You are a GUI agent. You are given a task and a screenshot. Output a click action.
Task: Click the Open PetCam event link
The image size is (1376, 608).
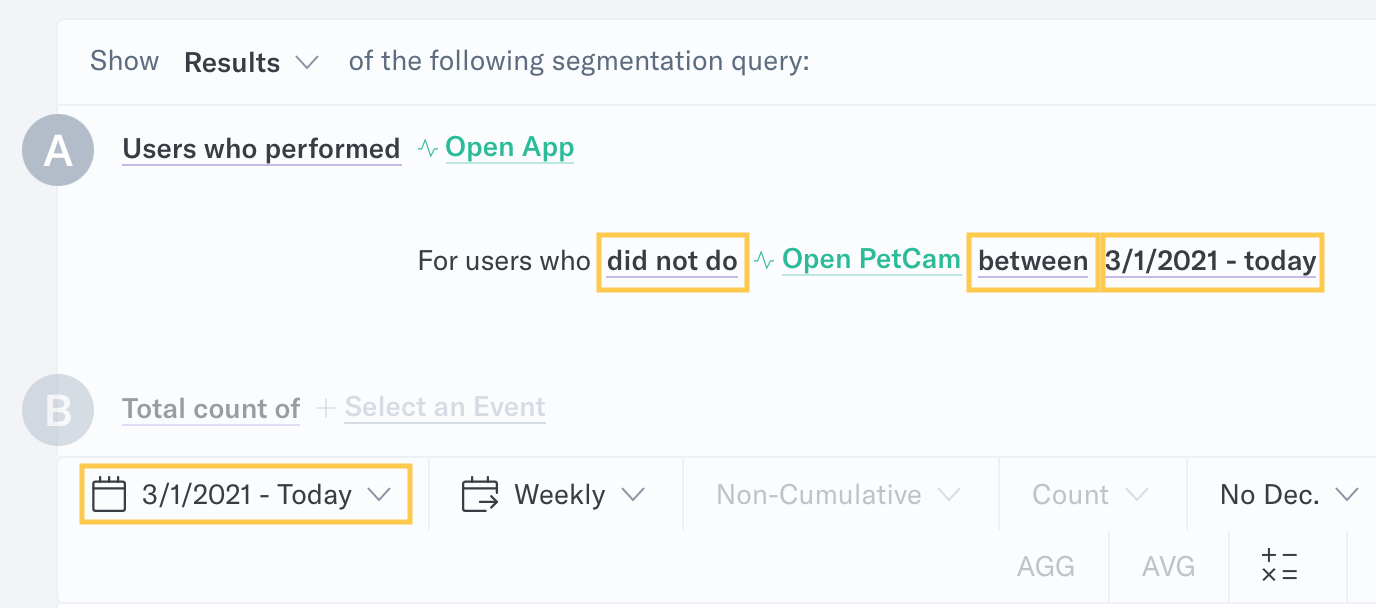pyautogui.click(x=871, y=260)
